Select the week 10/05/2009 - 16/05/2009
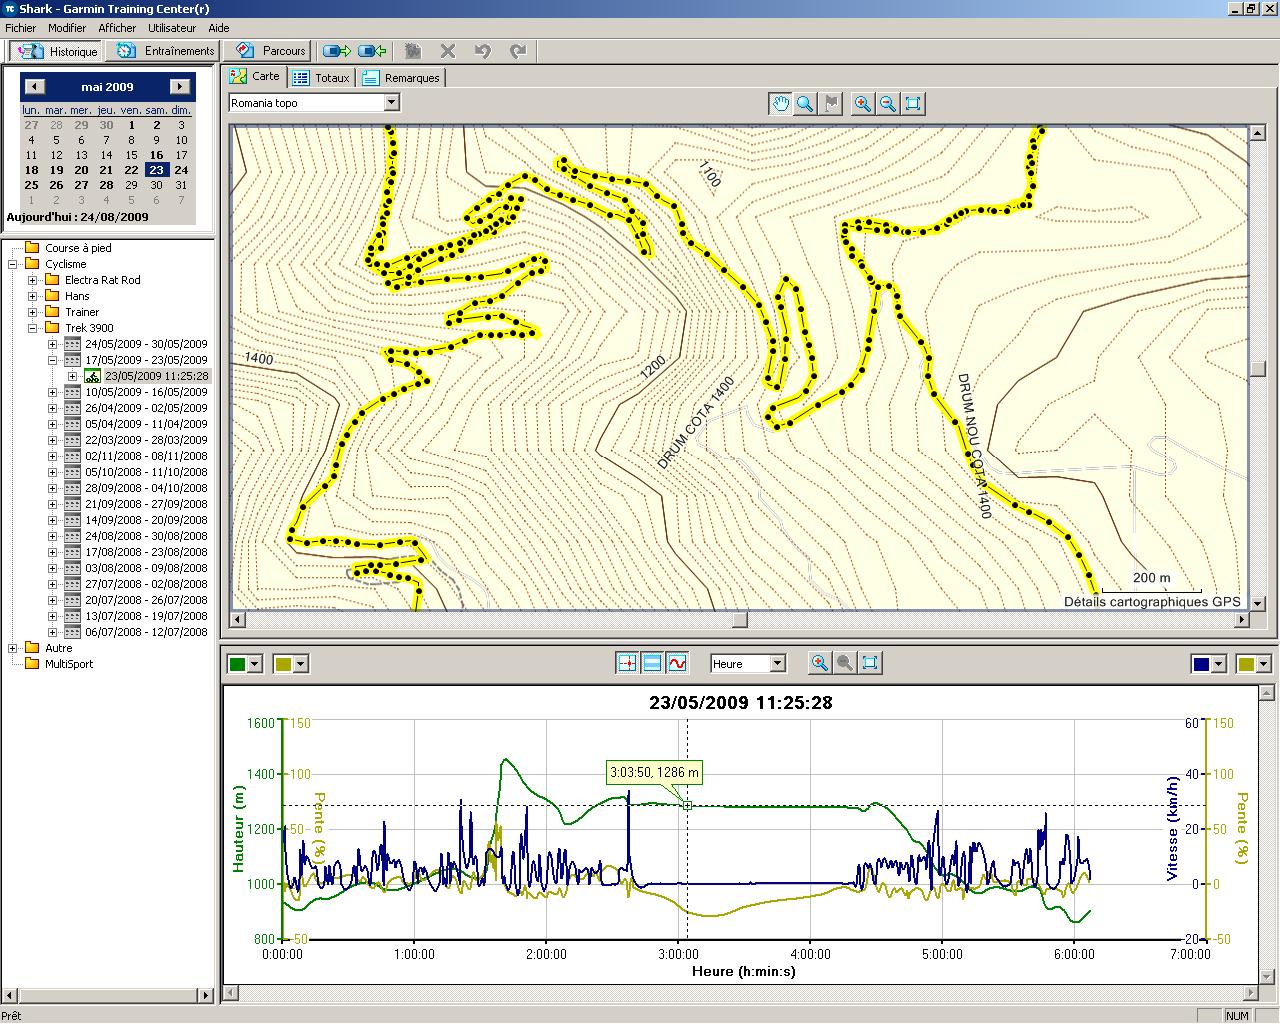 point(146,392)
